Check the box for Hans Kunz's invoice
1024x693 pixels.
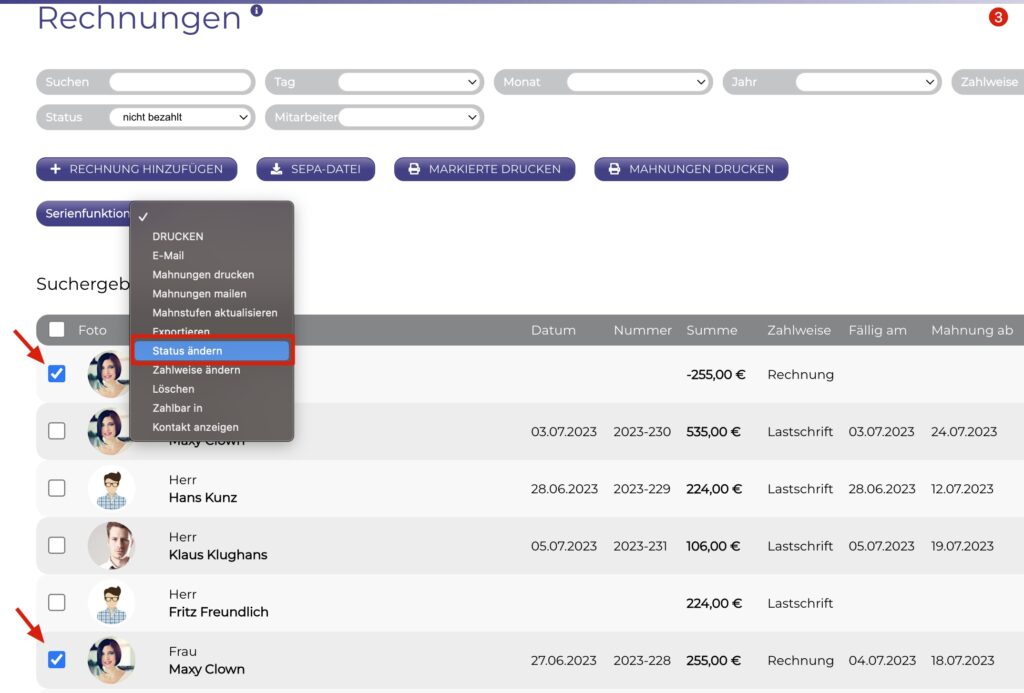(57, 488)
